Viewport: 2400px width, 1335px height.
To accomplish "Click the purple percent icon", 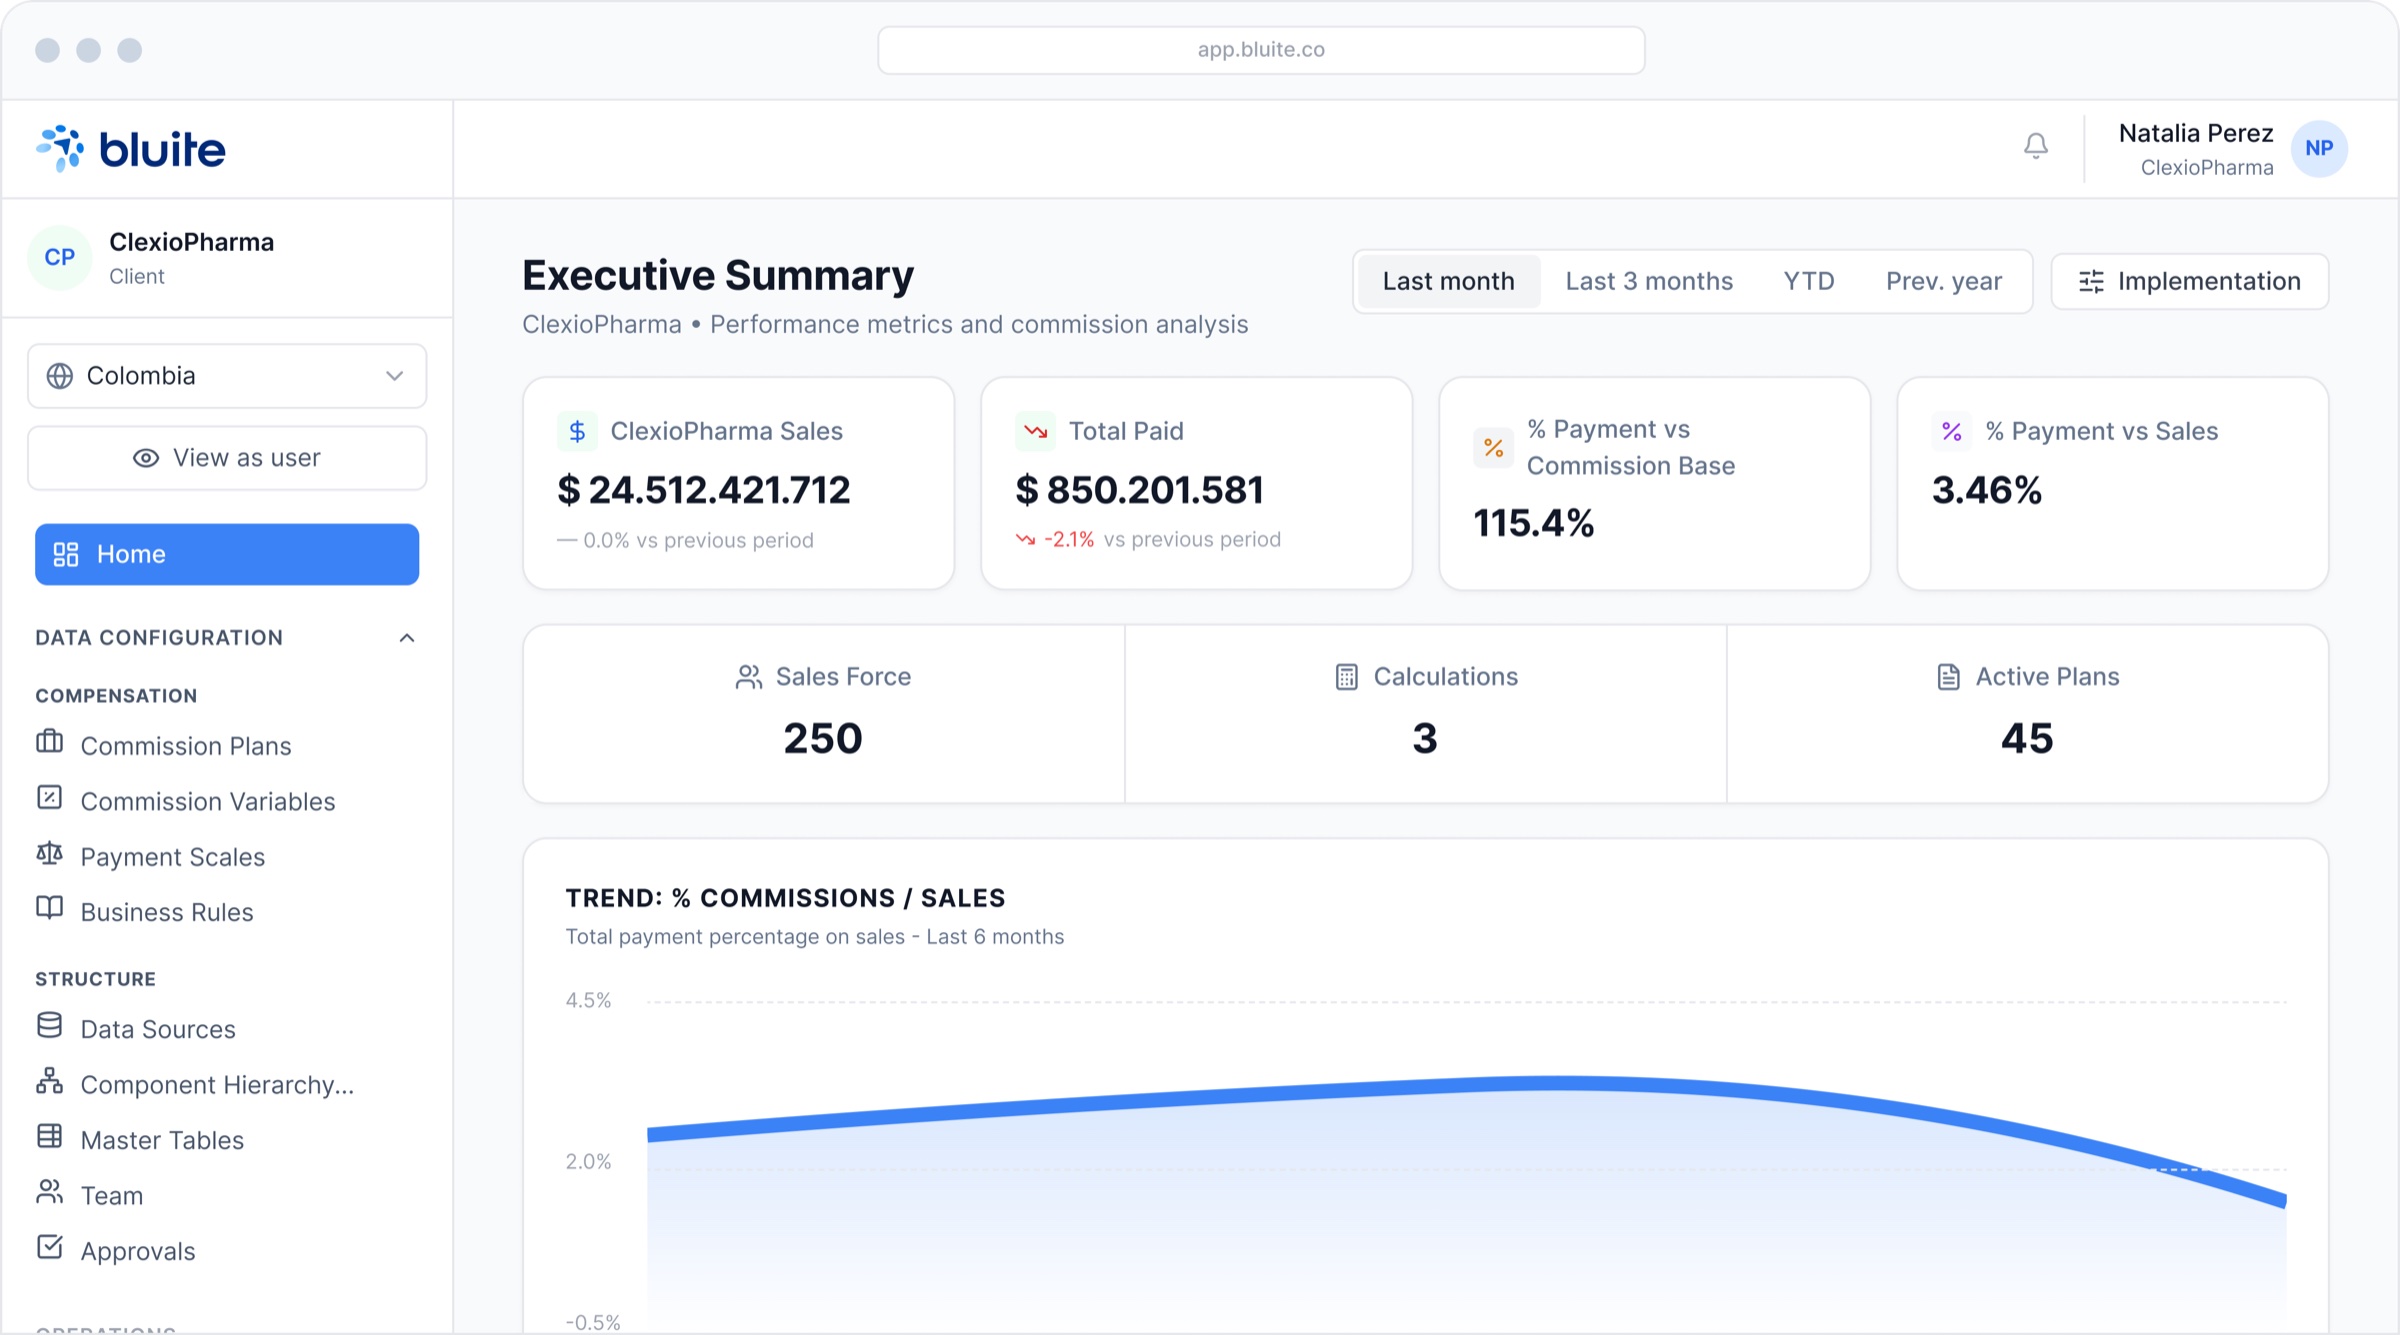I will pyautogui.click(x=1951, y=431).
